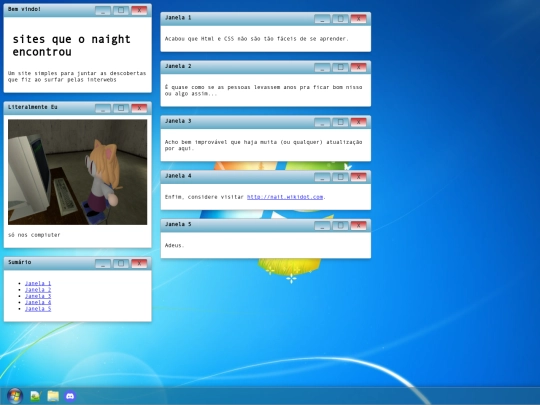Screen dimensions: 540x405
Task: Click the "Bem vindo!" title bar text
Action: click(x=24, y=9)
